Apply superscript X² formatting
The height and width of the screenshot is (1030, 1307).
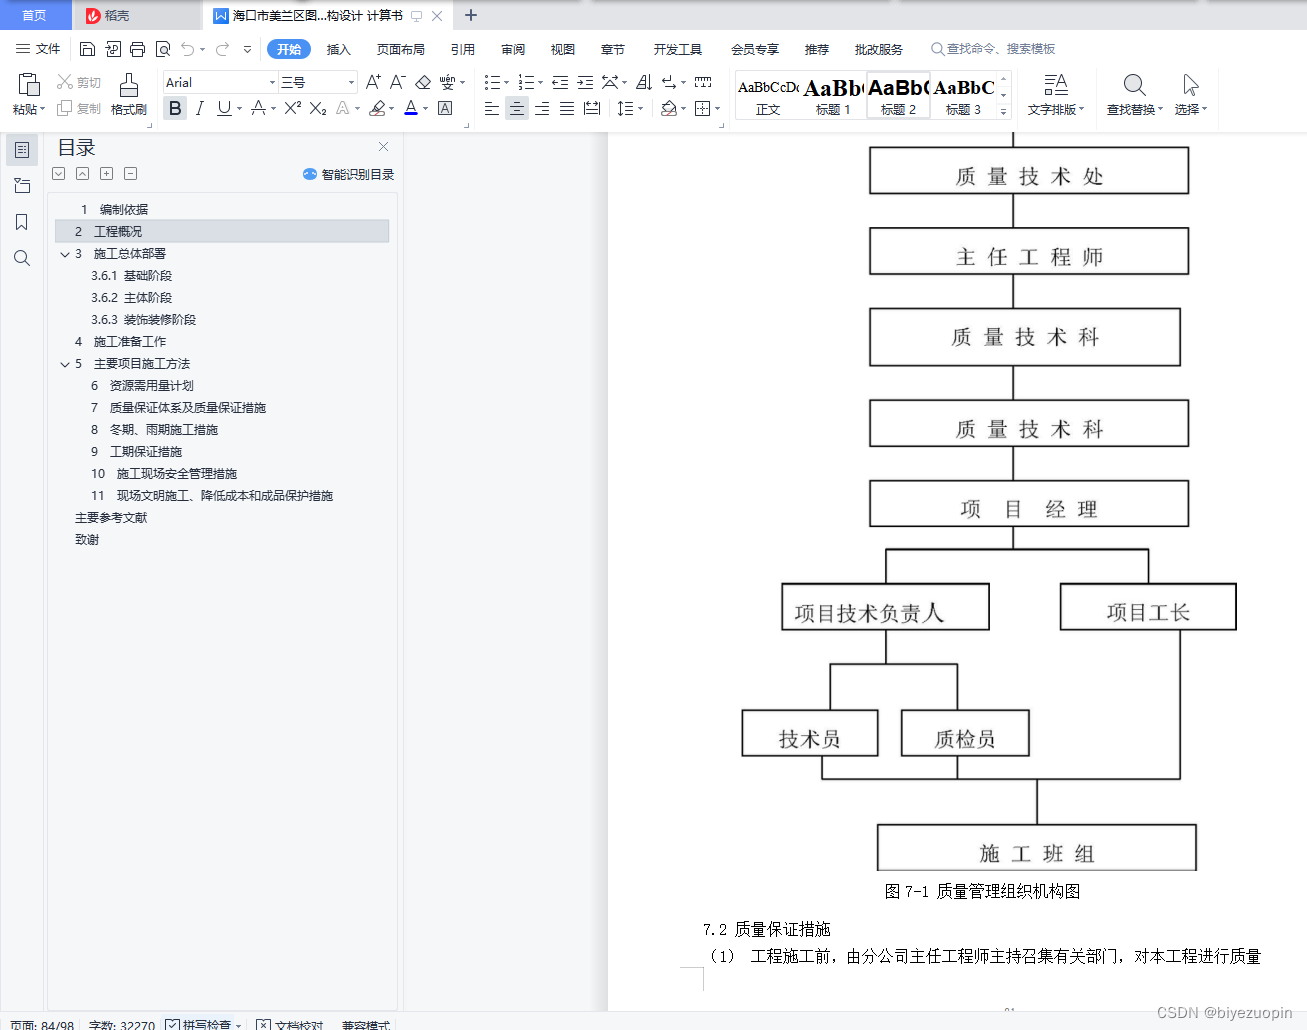point(292,108)
